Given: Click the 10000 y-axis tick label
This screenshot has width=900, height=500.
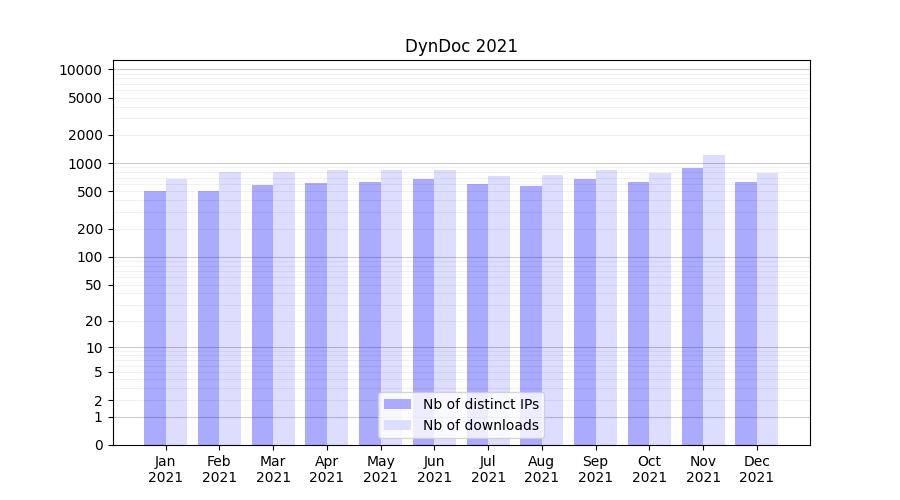Looking at the screenshot, I should [80, 70].
